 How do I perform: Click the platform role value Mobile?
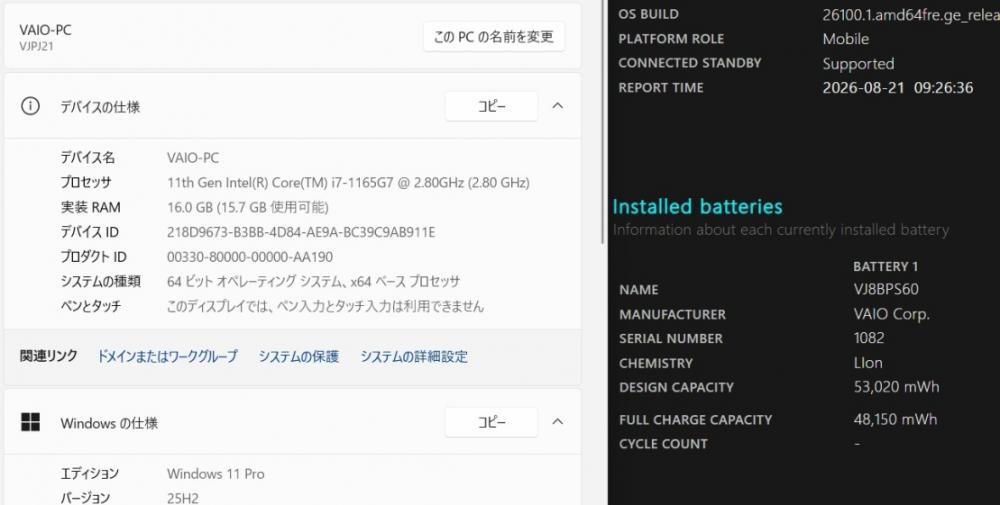click(x=846, y=39)
